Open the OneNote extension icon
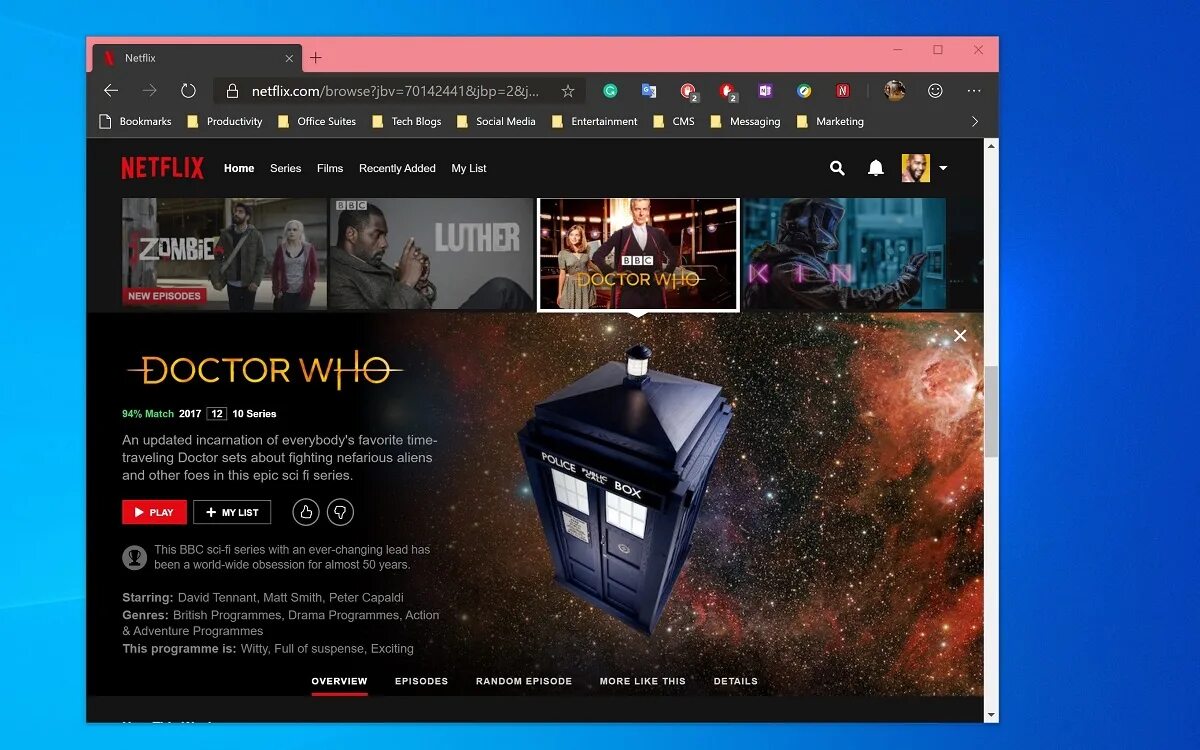The width and height of the screenshot is (1200, 750). tap(765, 91)
